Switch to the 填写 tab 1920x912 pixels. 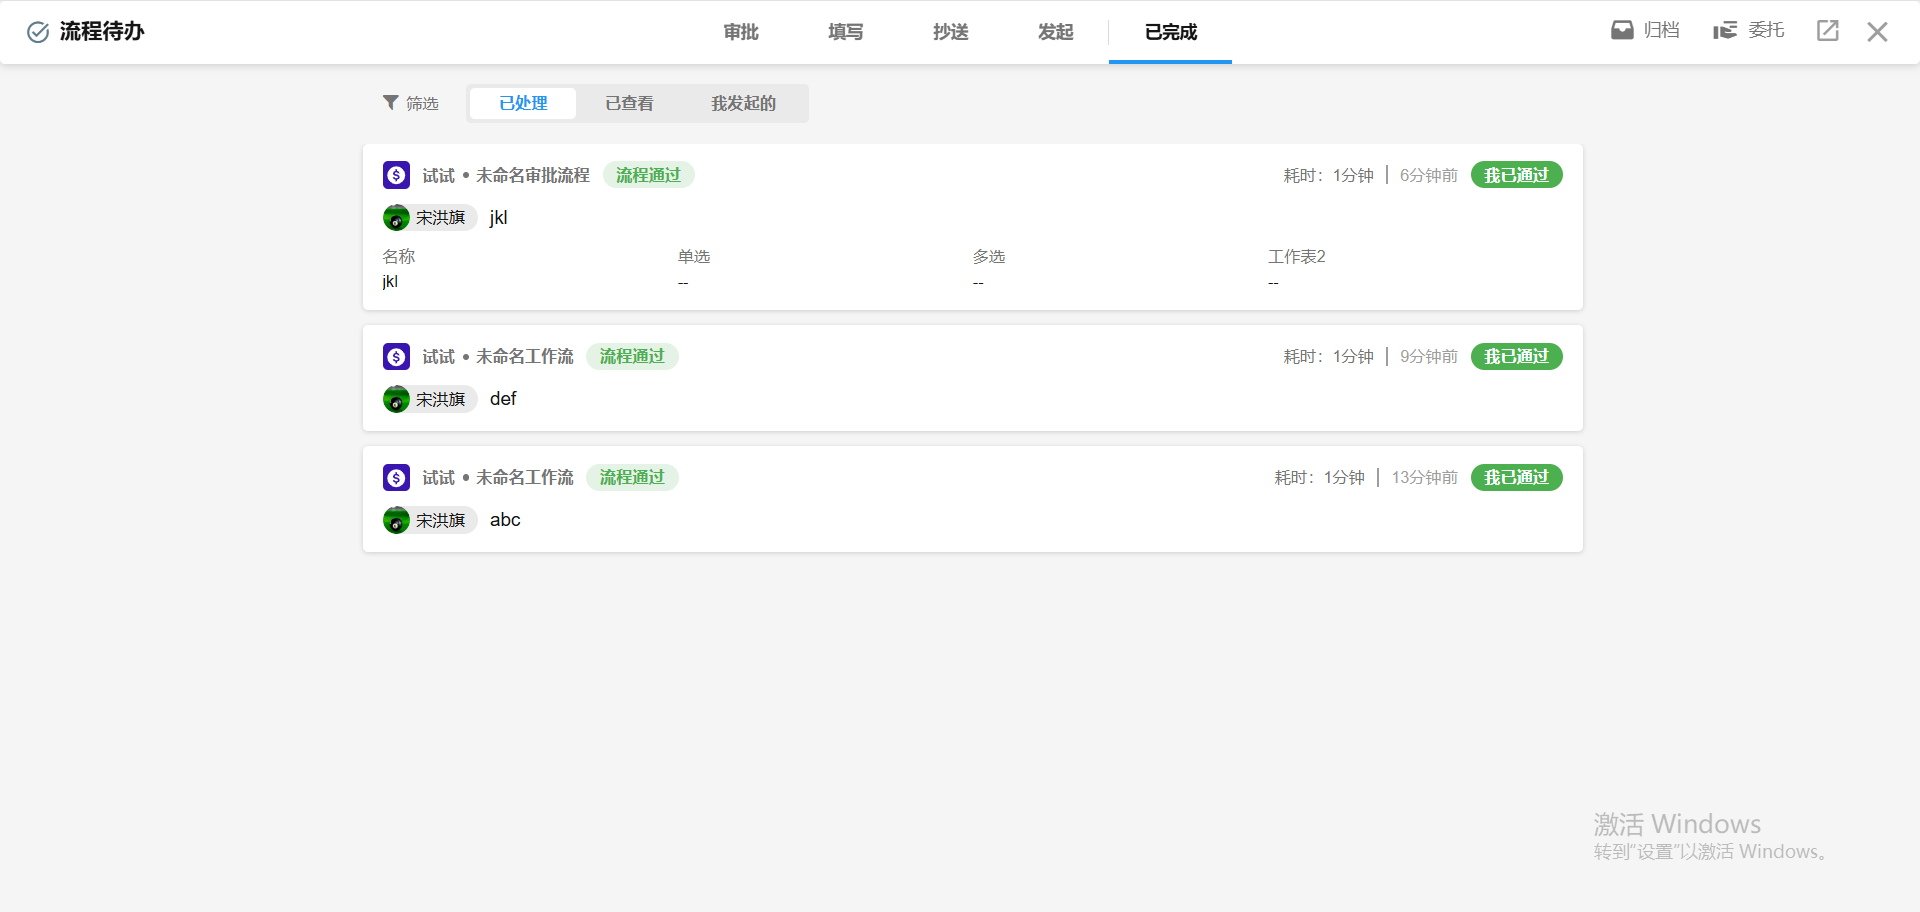coord(845,32)
